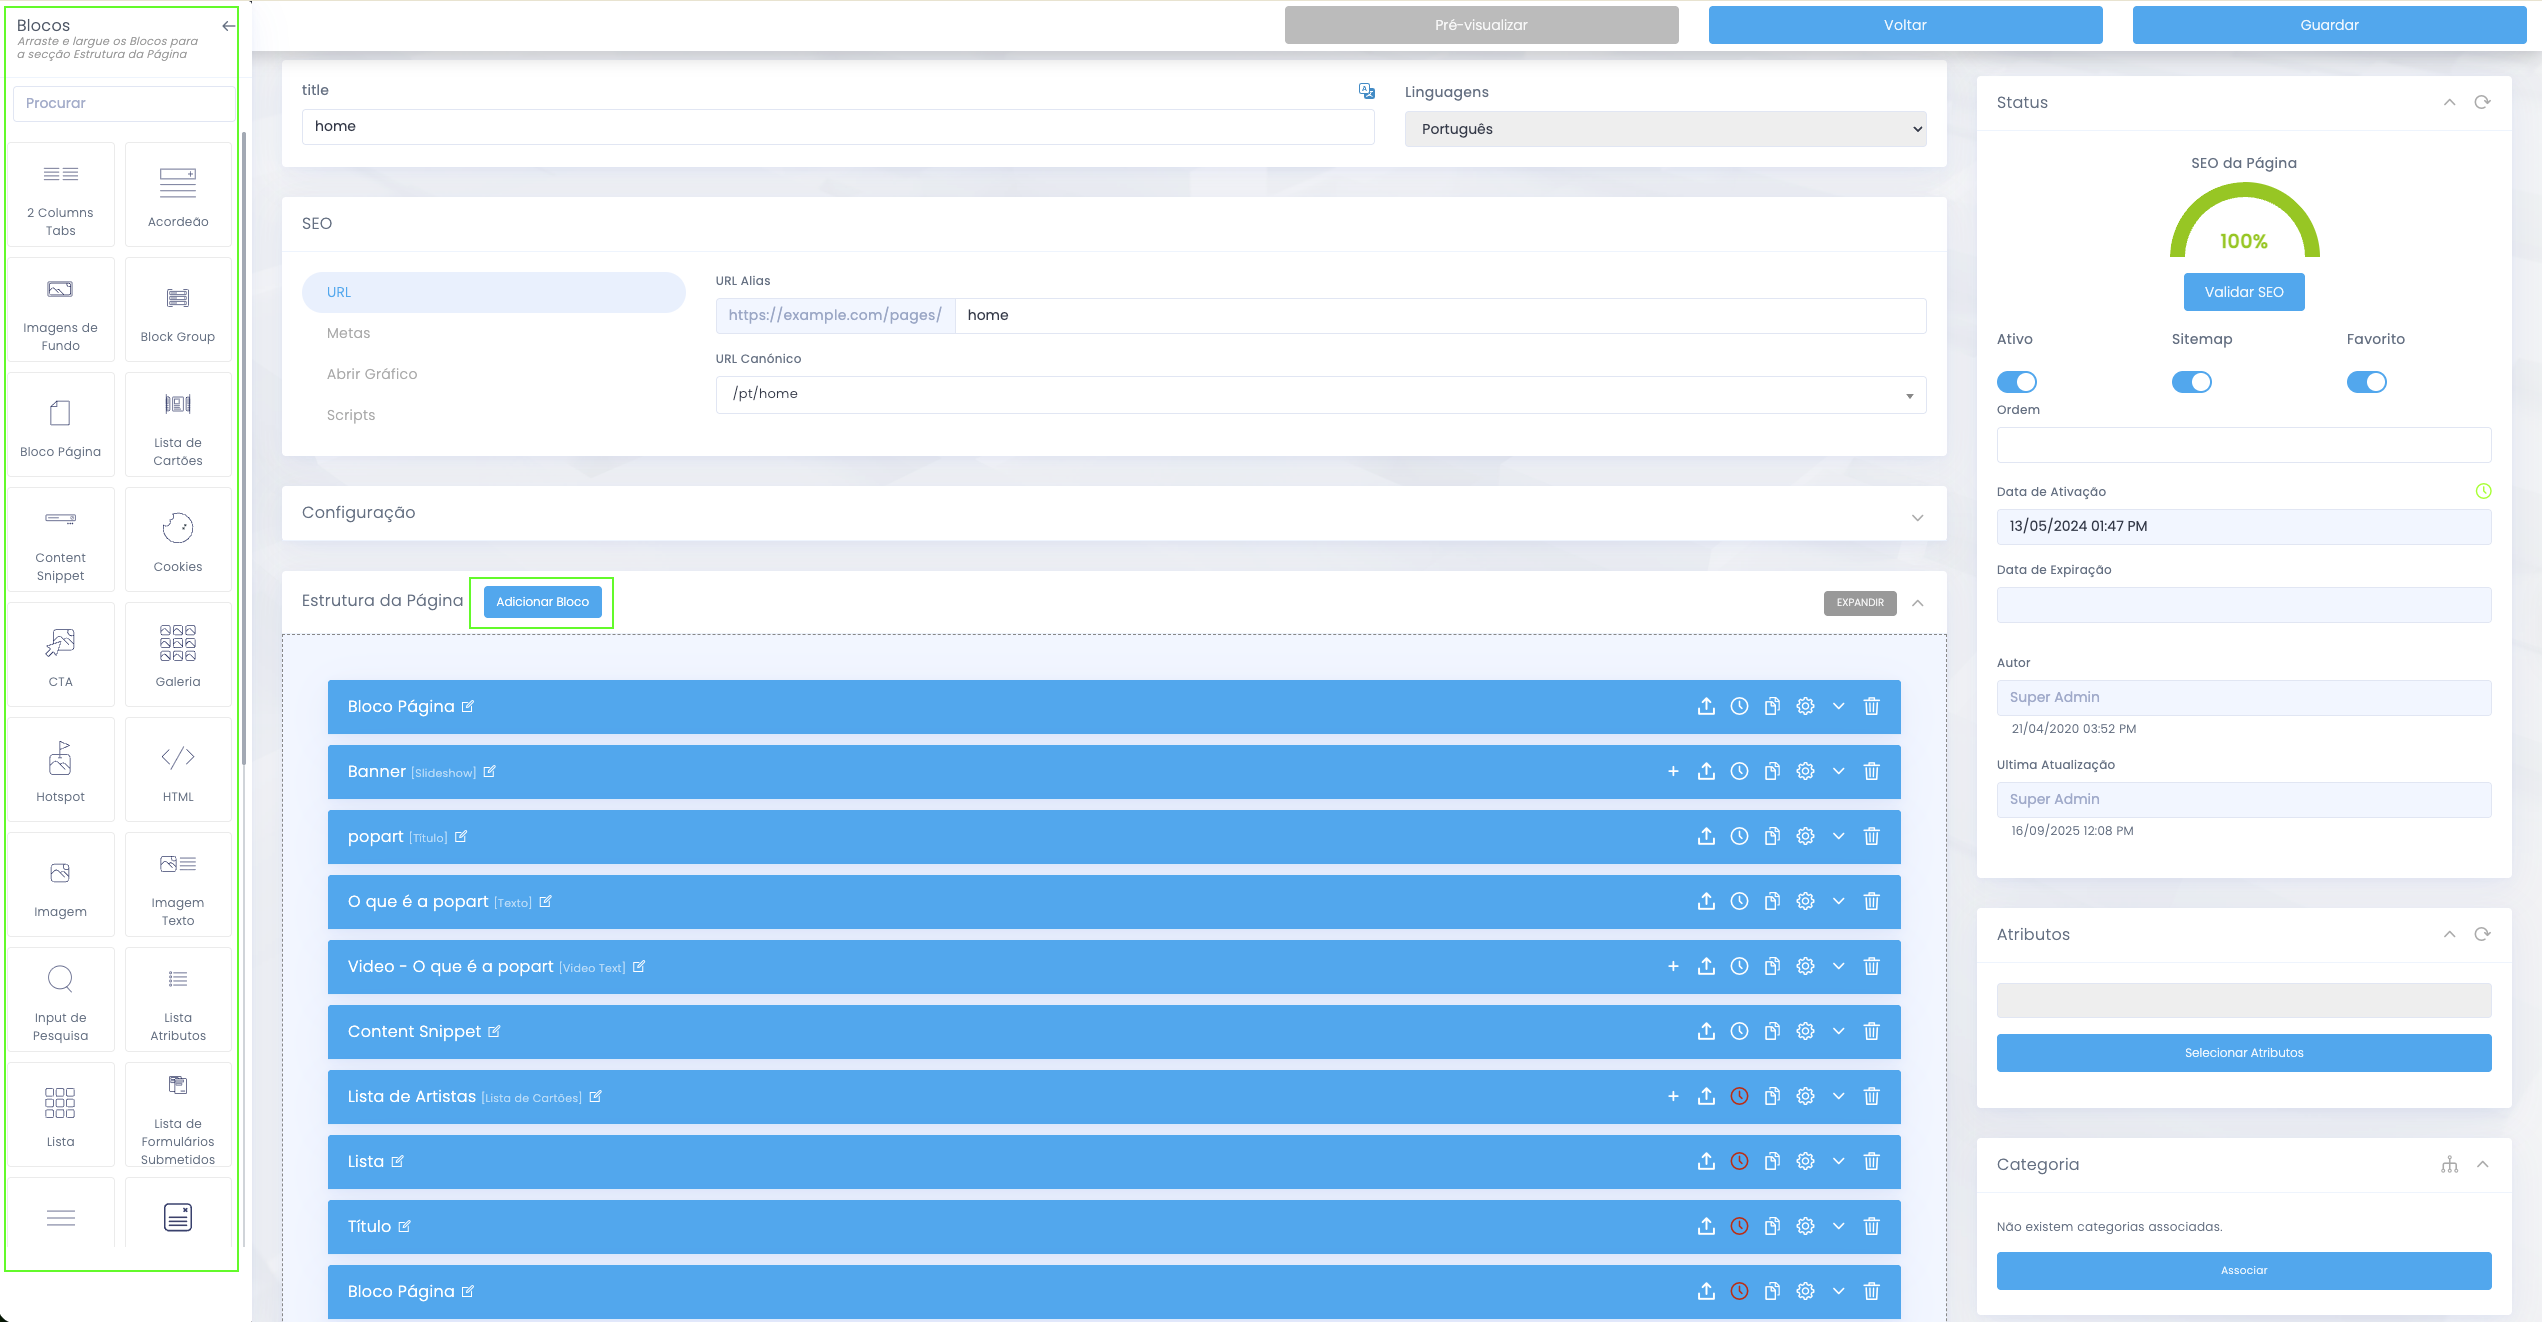Click the Data de Ativação date field
The image size is (2542, 1322).
[2244, 527]
